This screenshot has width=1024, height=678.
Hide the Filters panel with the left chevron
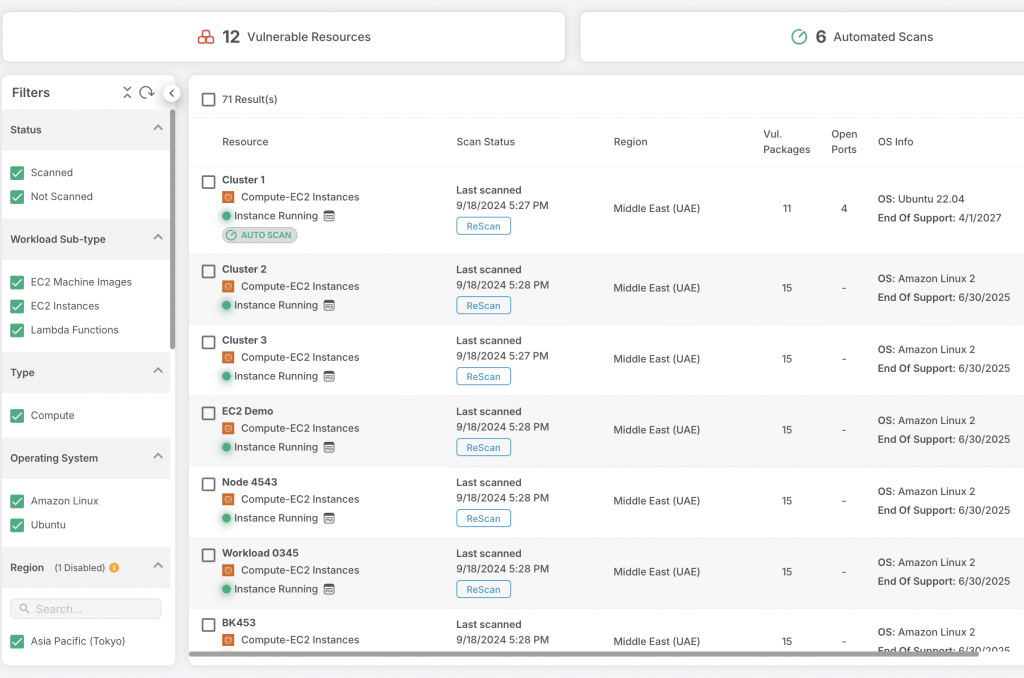point(171,93)
